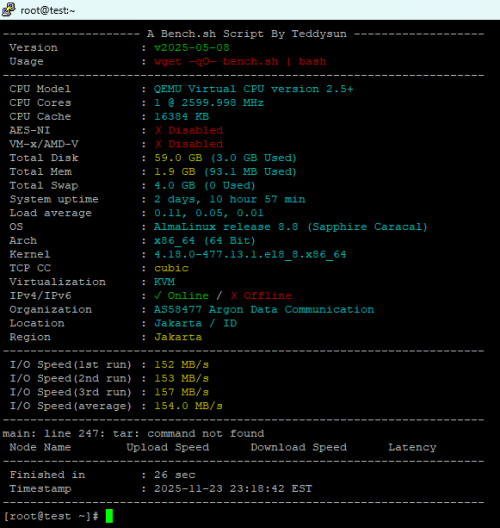Click the Node Name column header
Viewport: 500px width, 528px height.
(x=40, y=448)
